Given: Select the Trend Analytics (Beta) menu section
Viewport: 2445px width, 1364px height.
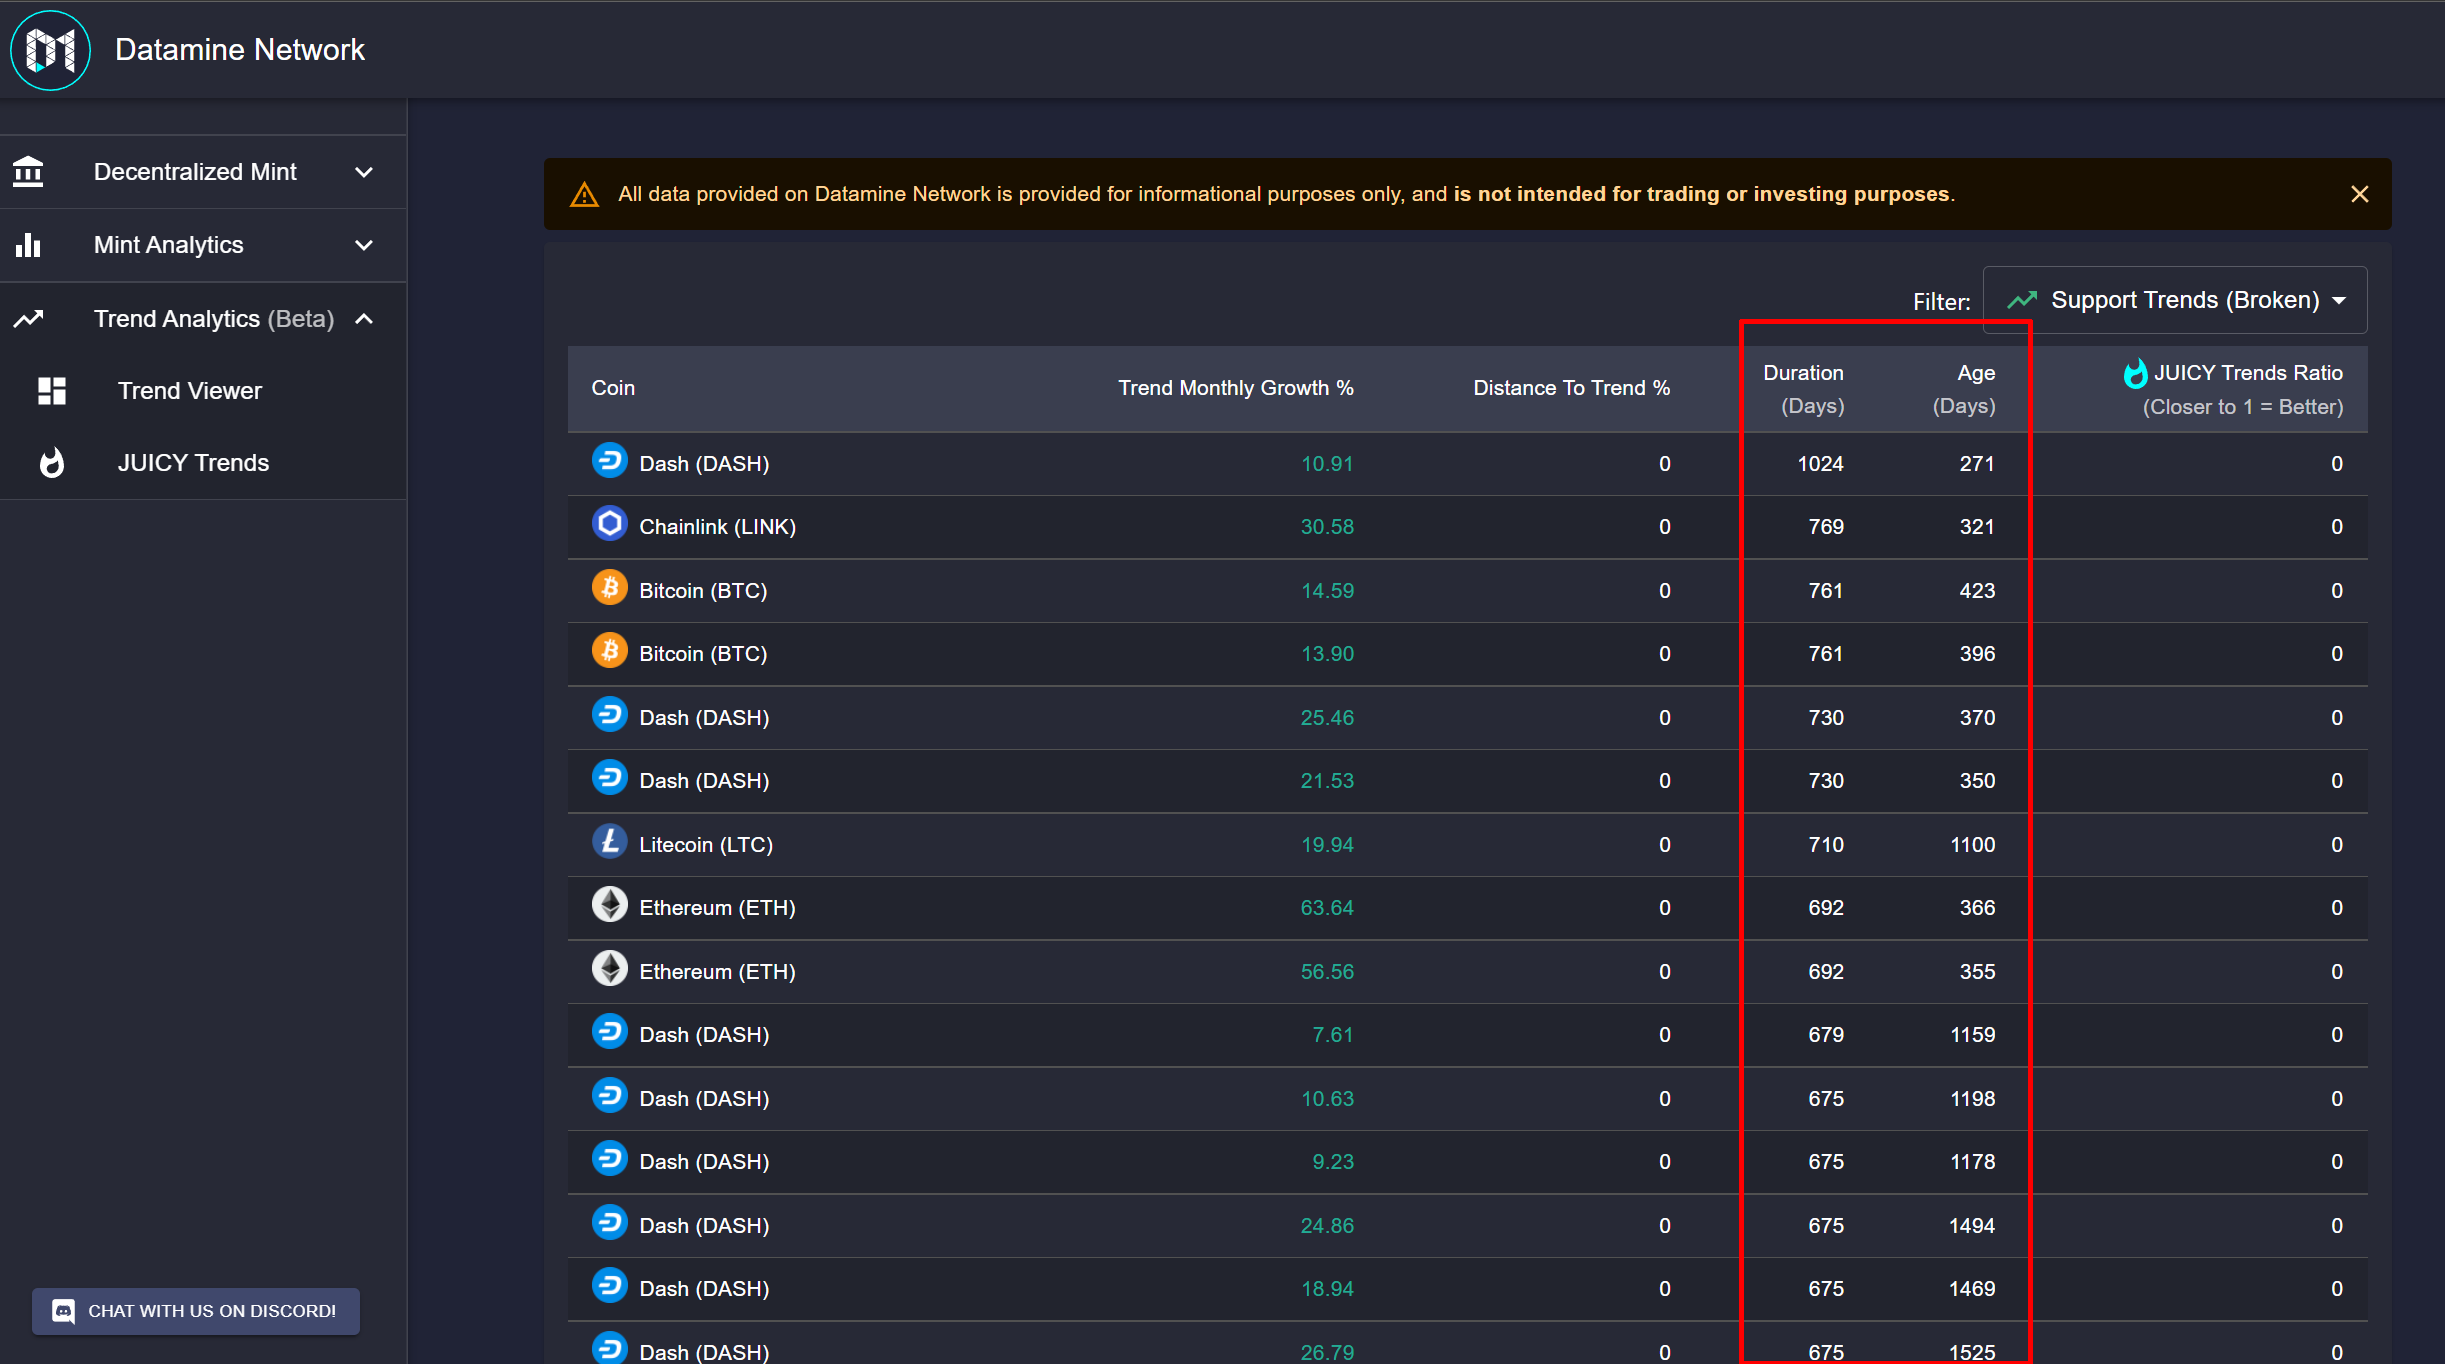Looking at the screenshot, I should [203, 319].
